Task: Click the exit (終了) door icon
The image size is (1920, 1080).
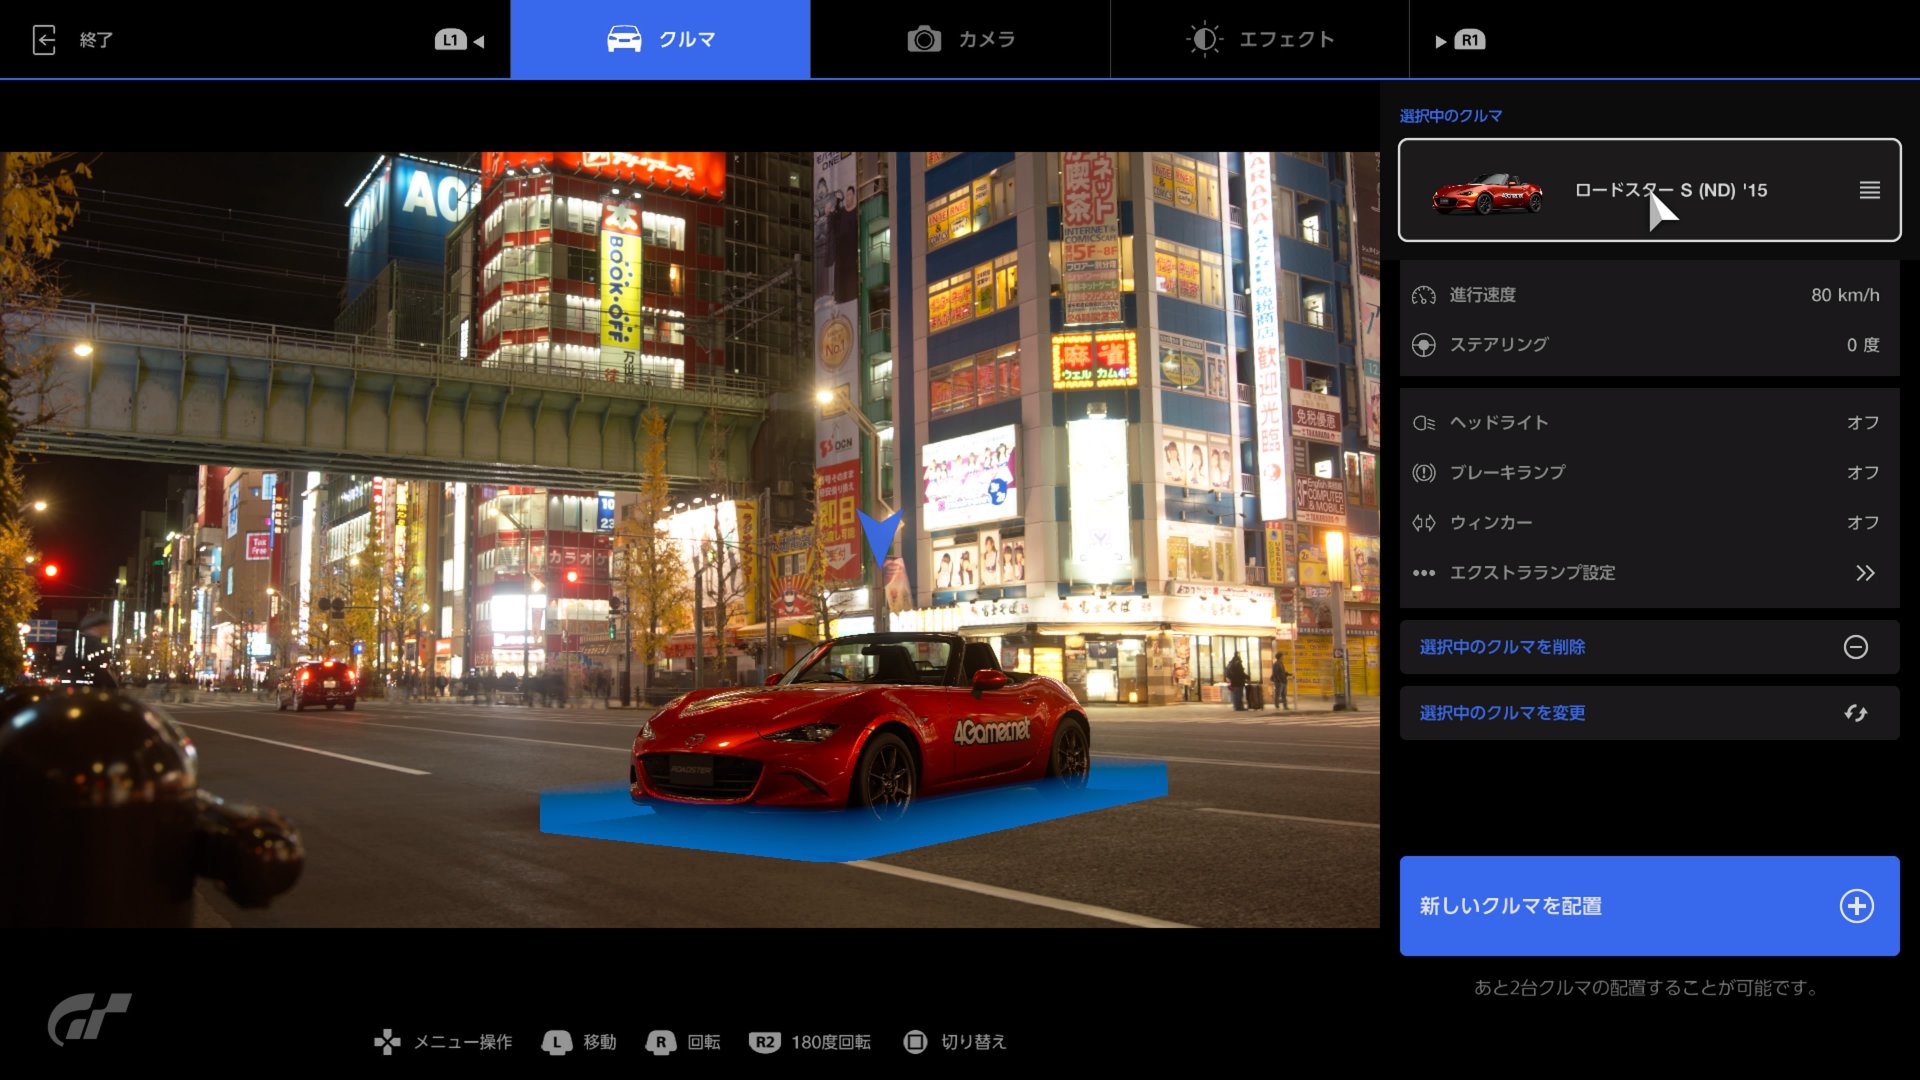Action: [44, 40]
